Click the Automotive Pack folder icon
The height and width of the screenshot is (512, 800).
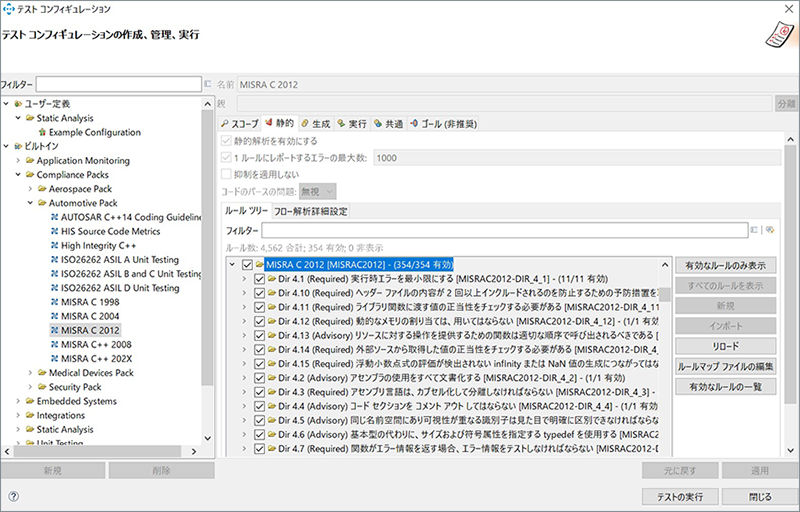point(42,203)
